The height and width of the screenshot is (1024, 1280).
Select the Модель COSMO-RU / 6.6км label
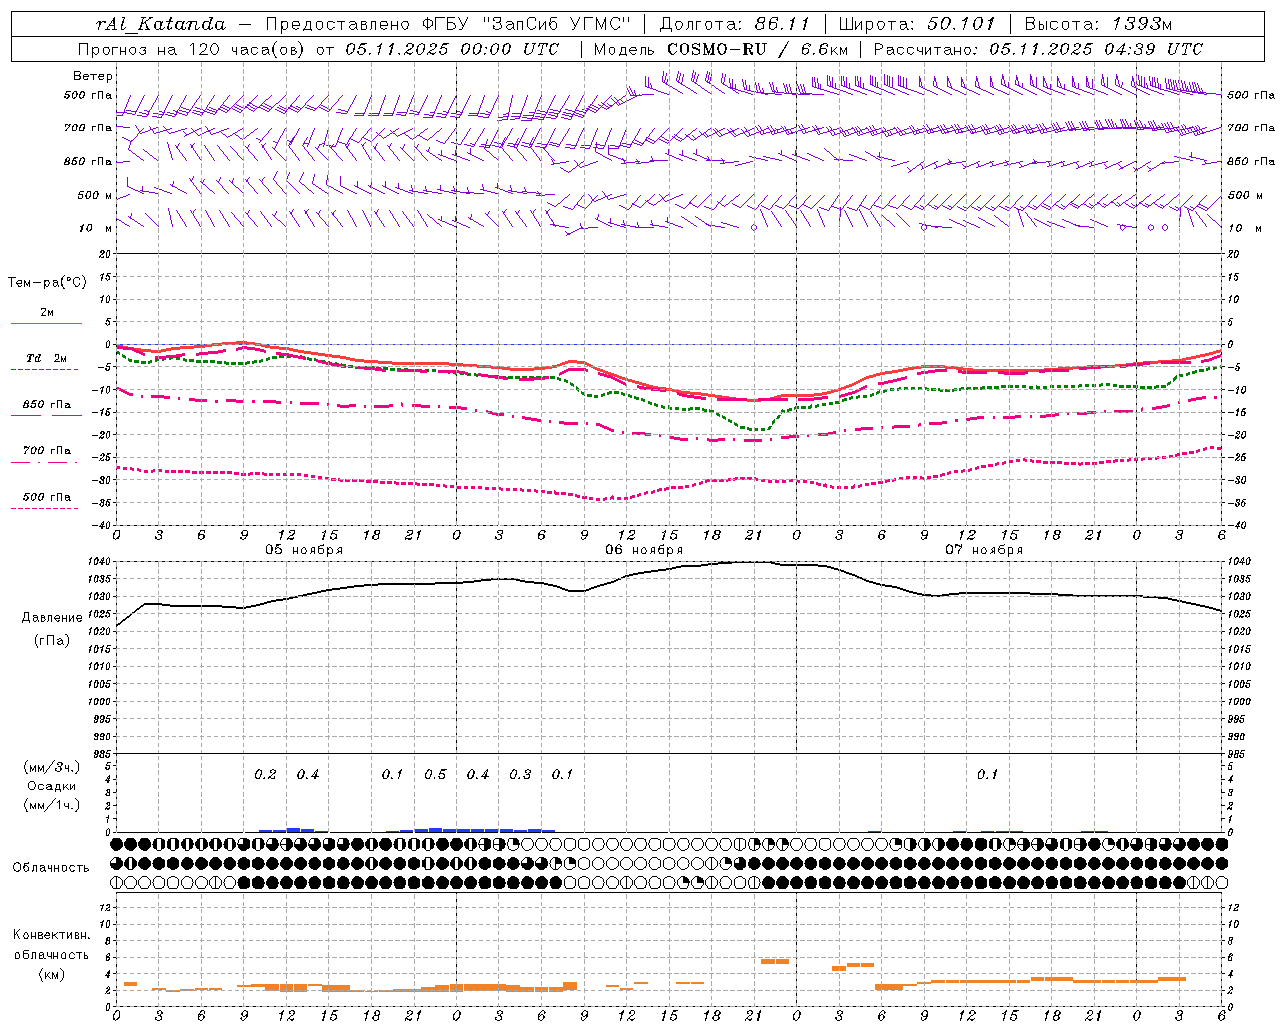(x=721, y=49)
